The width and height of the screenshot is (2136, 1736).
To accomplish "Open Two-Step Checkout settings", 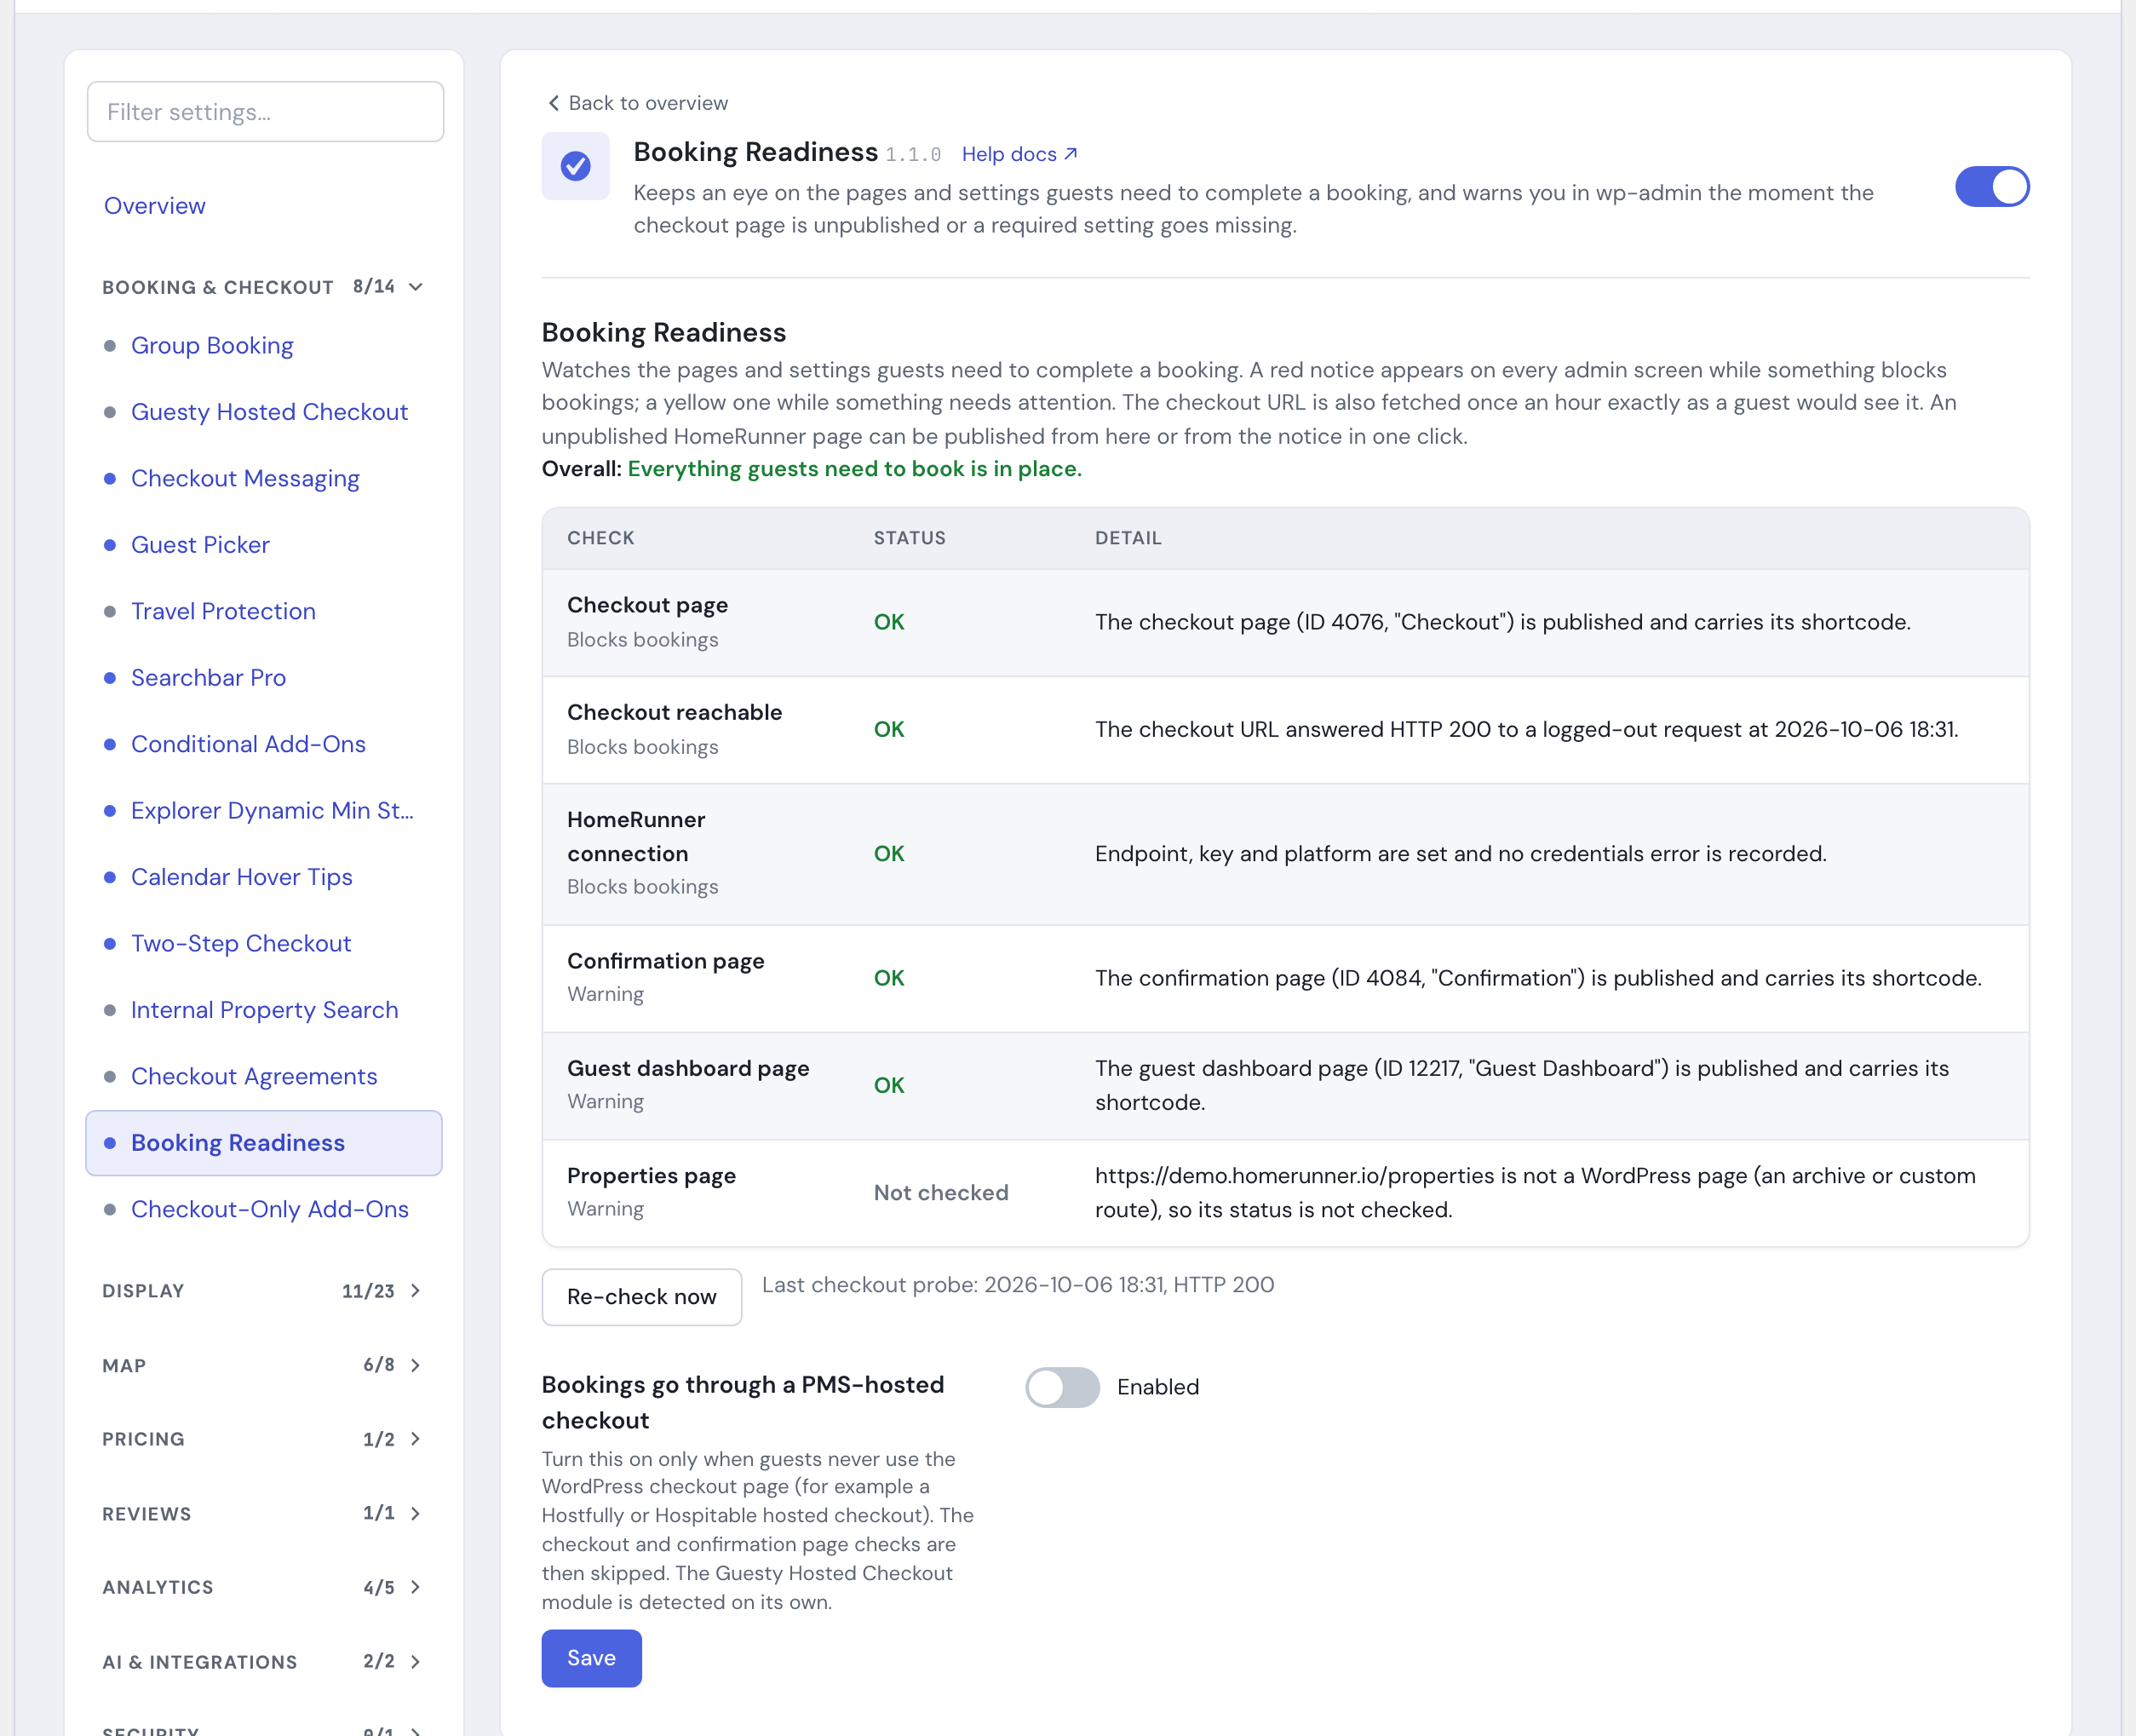I will 241,943.
